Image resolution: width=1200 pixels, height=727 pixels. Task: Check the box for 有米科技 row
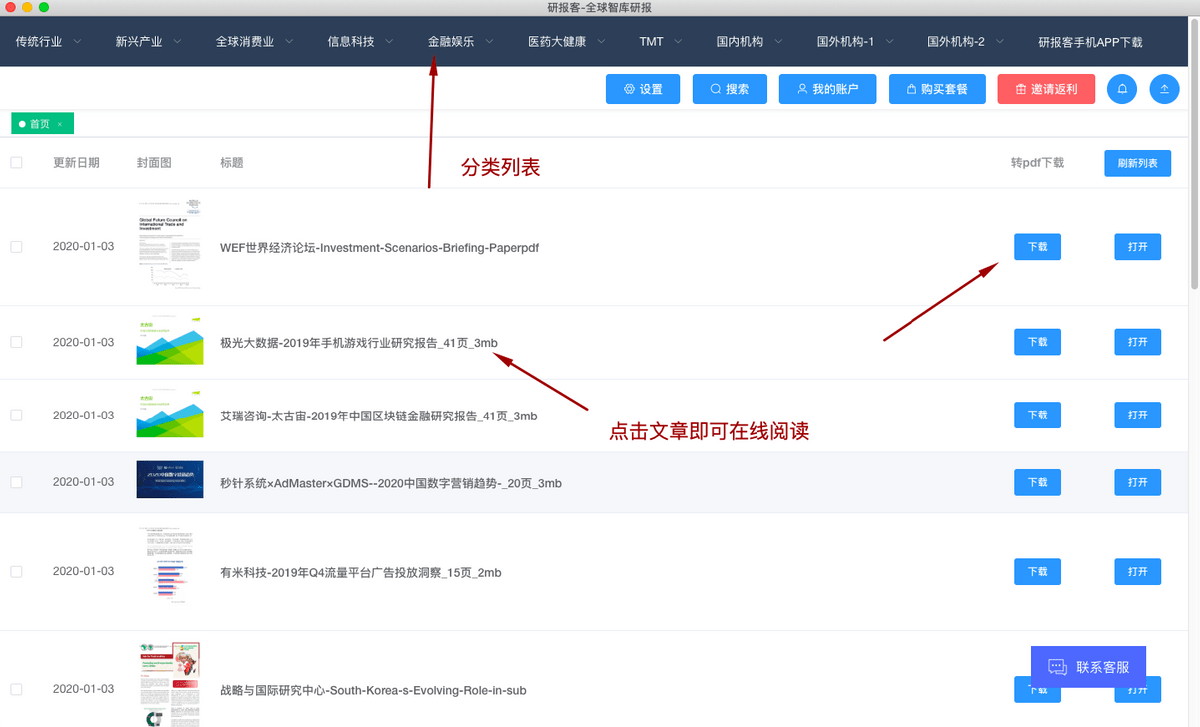[16, 572]
